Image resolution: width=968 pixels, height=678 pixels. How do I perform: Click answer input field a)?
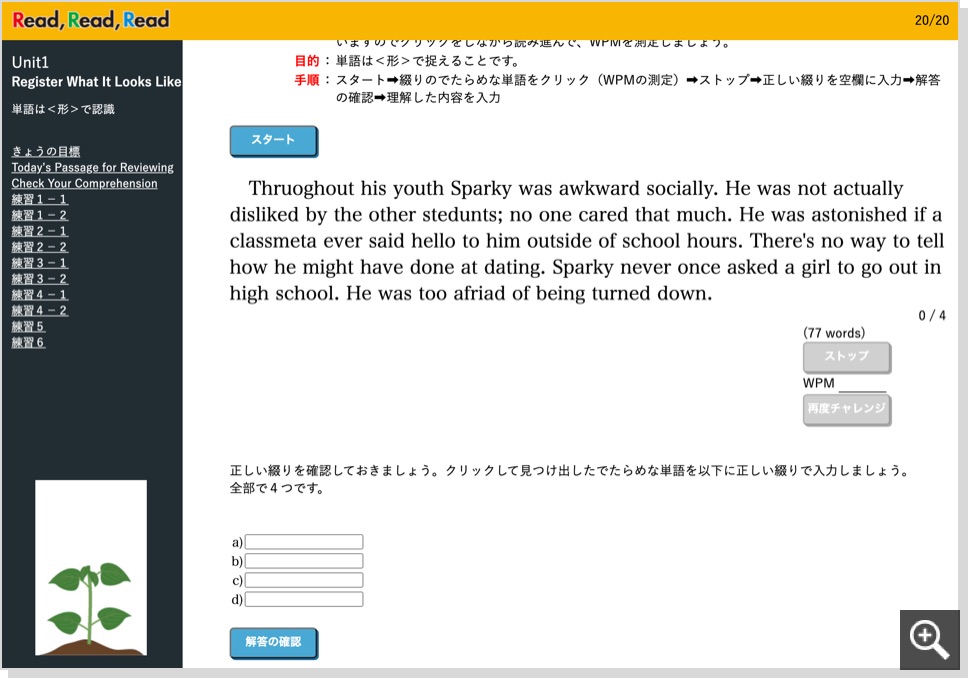[304, 542]
